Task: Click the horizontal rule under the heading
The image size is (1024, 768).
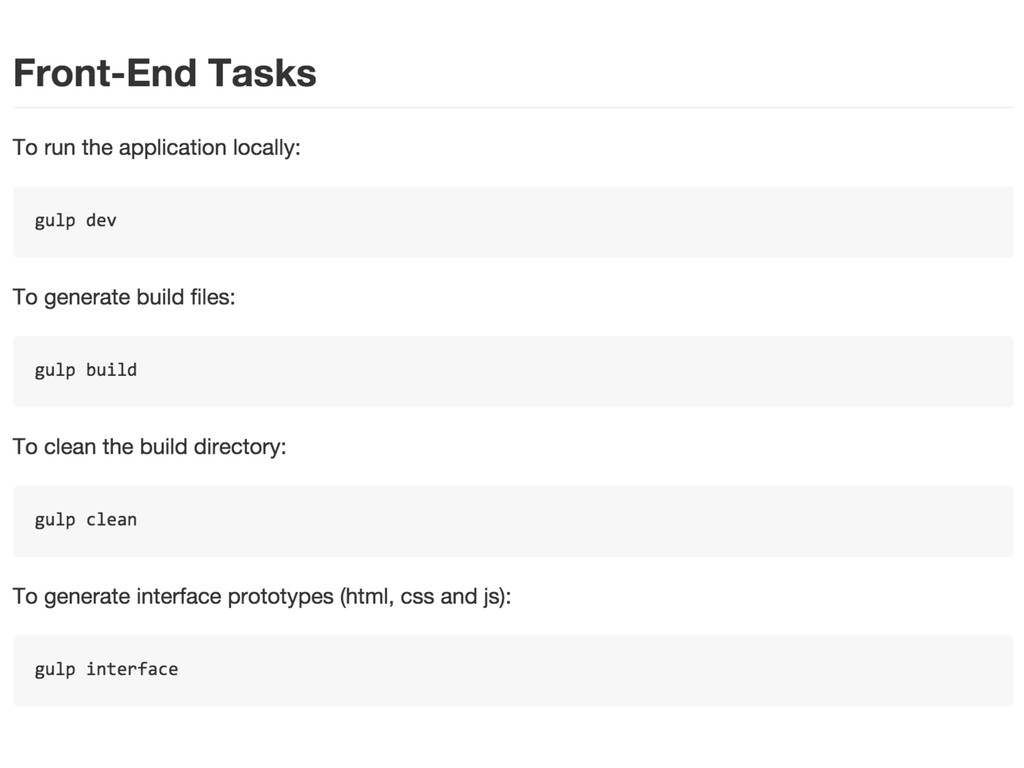Action: (513, 107)
